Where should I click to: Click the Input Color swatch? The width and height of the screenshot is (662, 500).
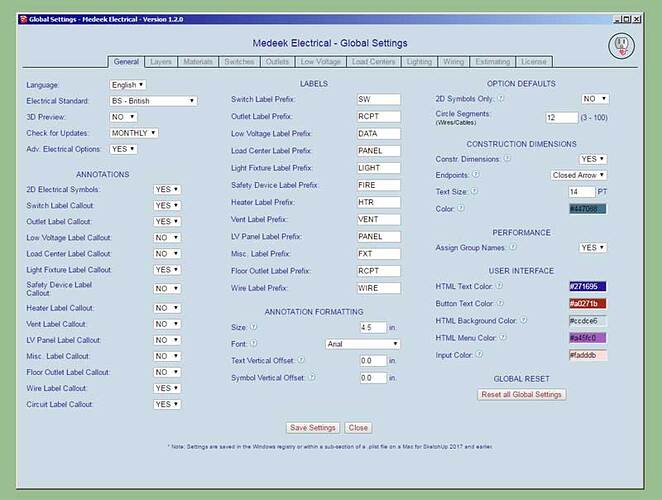coord(588,355)
